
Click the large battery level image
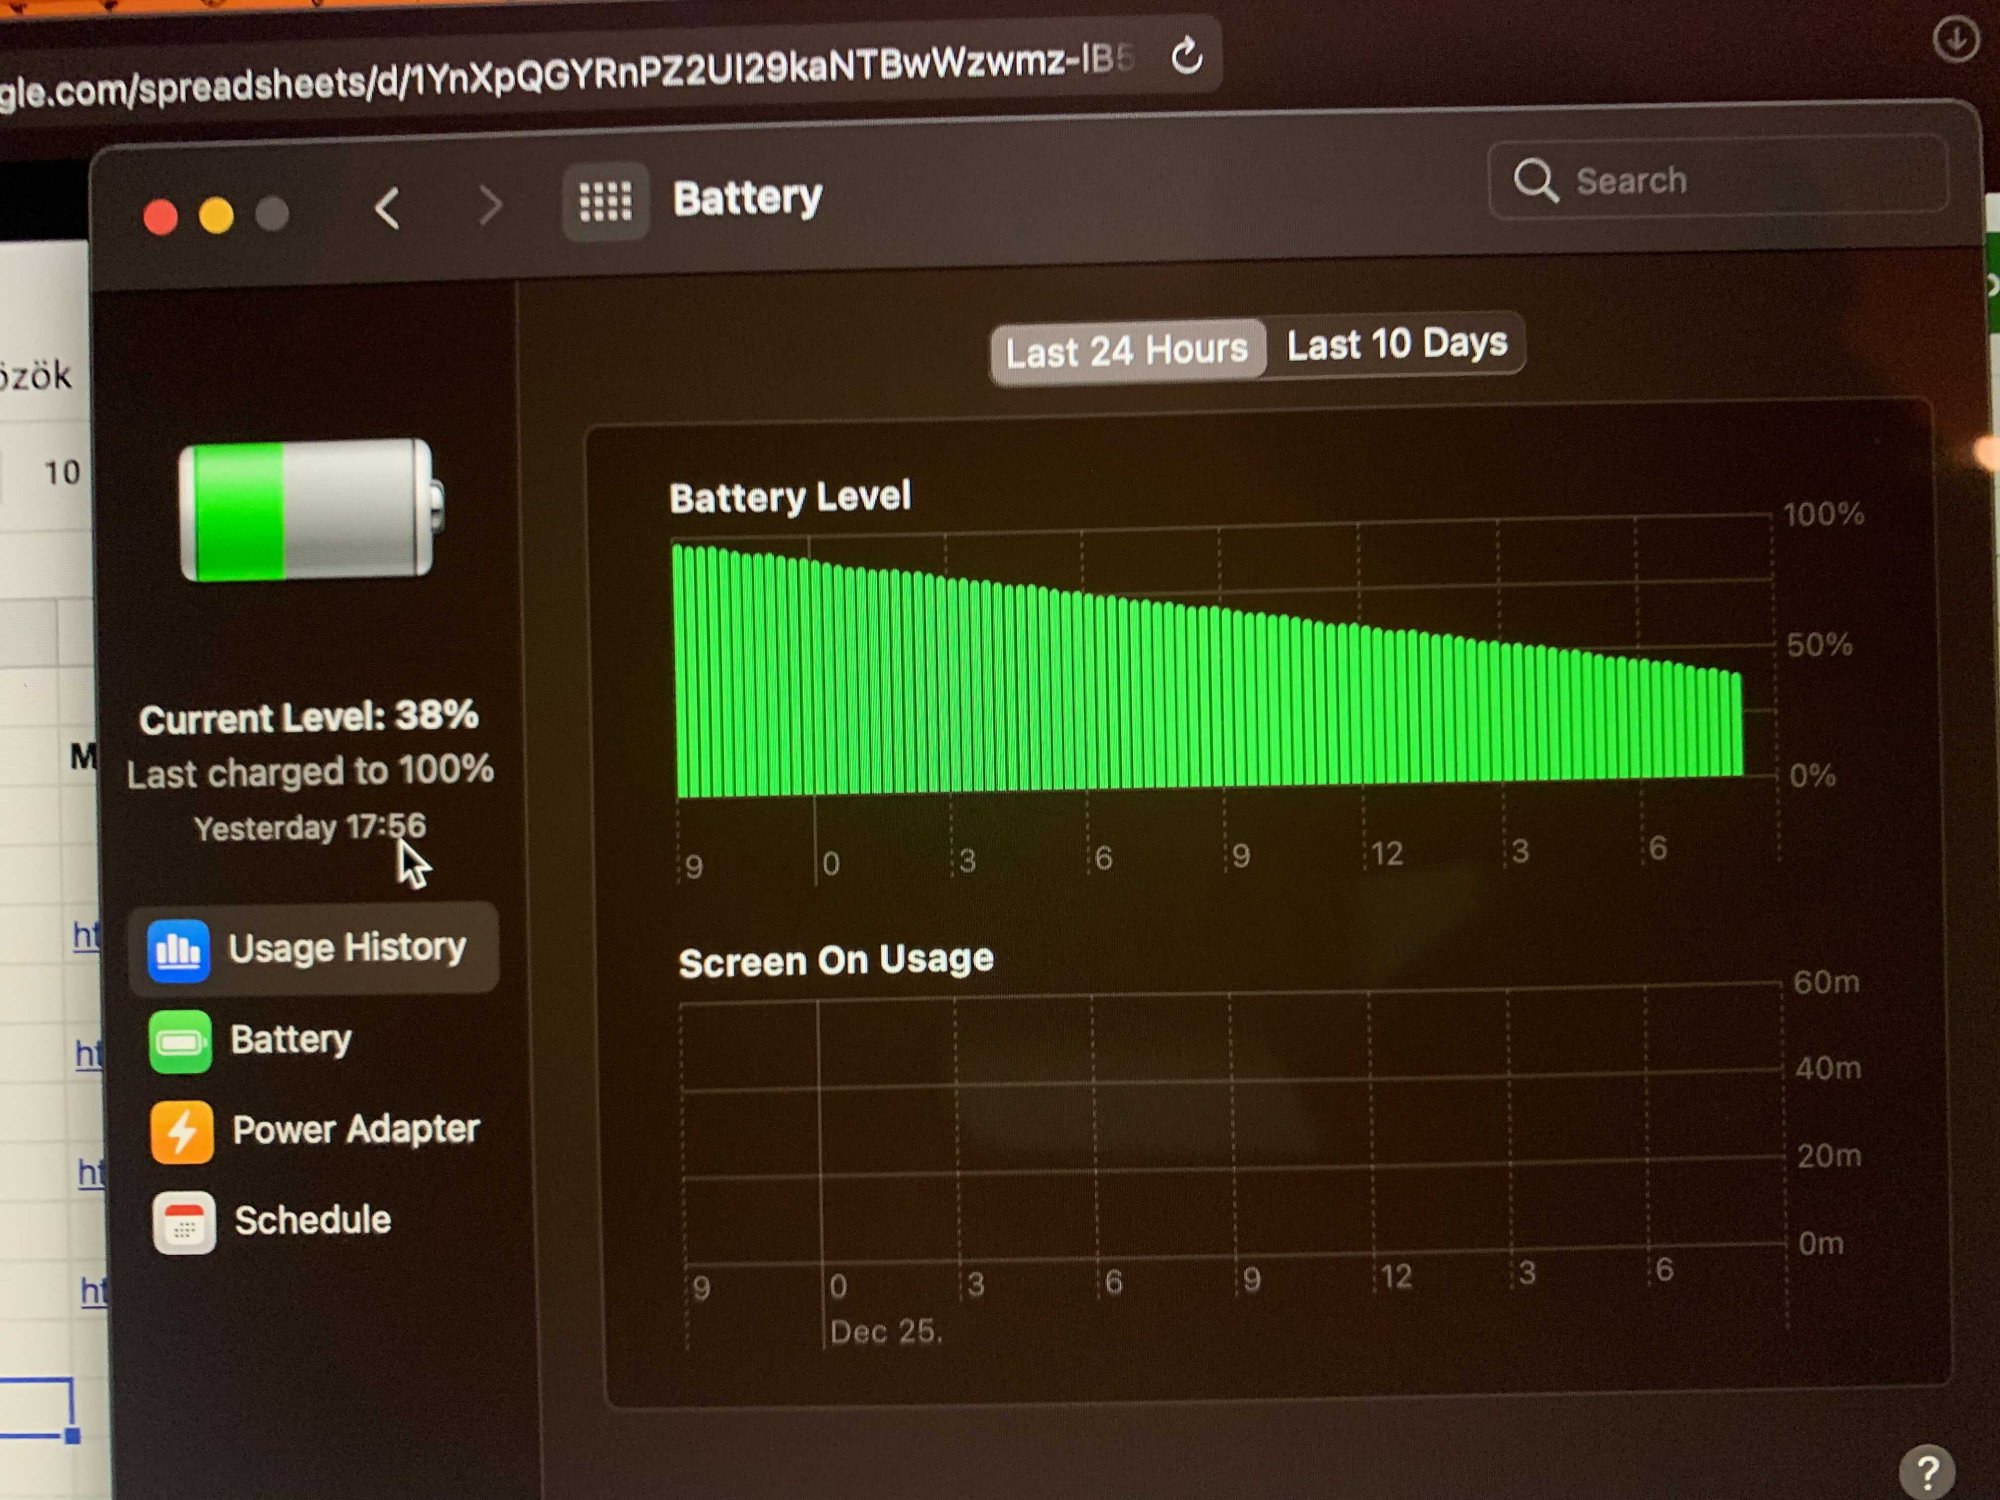coord(310,510)
